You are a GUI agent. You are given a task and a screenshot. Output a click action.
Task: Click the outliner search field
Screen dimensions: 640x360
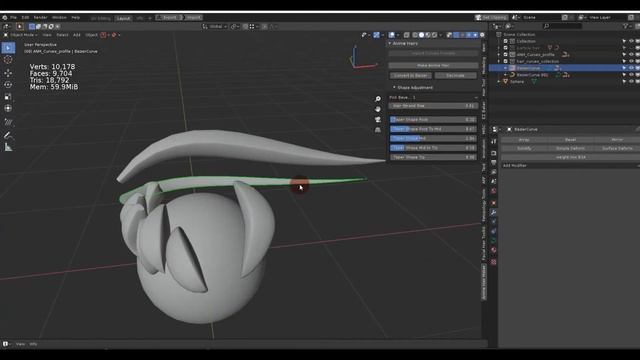pyautogui.click(x=562, y=26)
